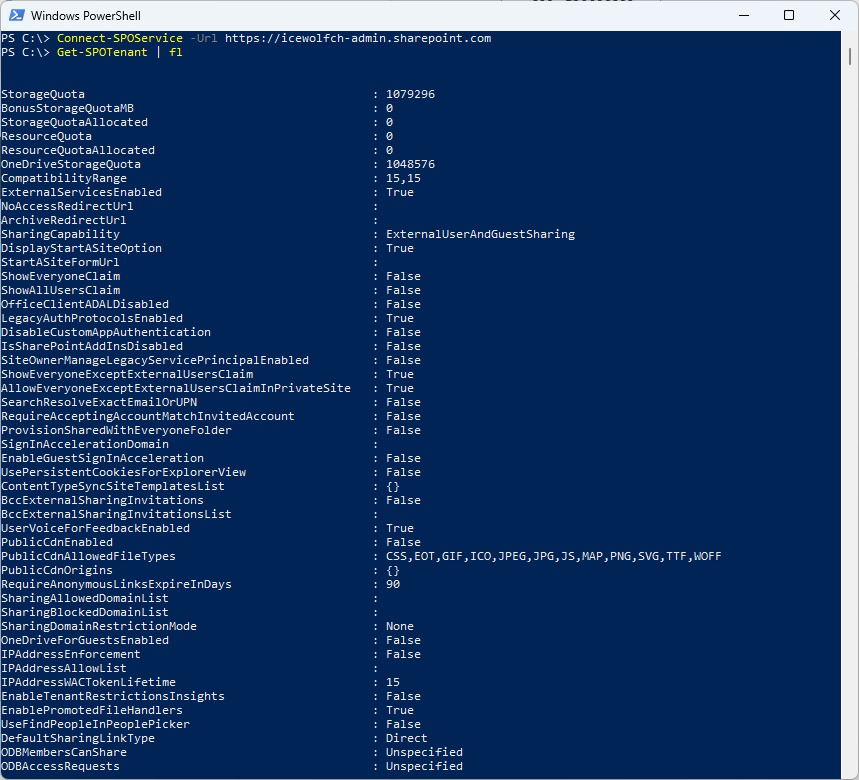Click the LegacyAuthProtocolsEnabled property name
859x780 pixels.
tap(92, 318)
